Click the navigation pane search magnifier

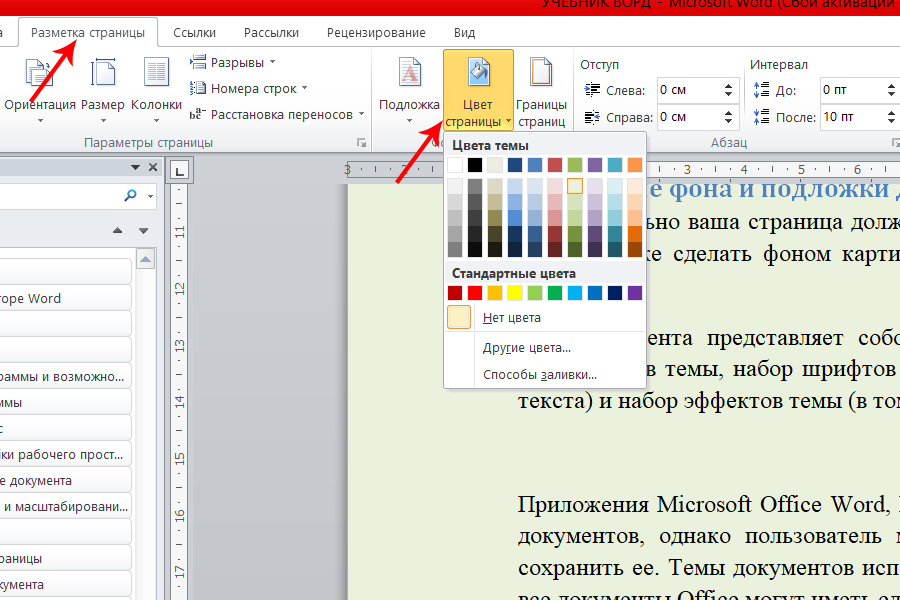tap(130, 196)
